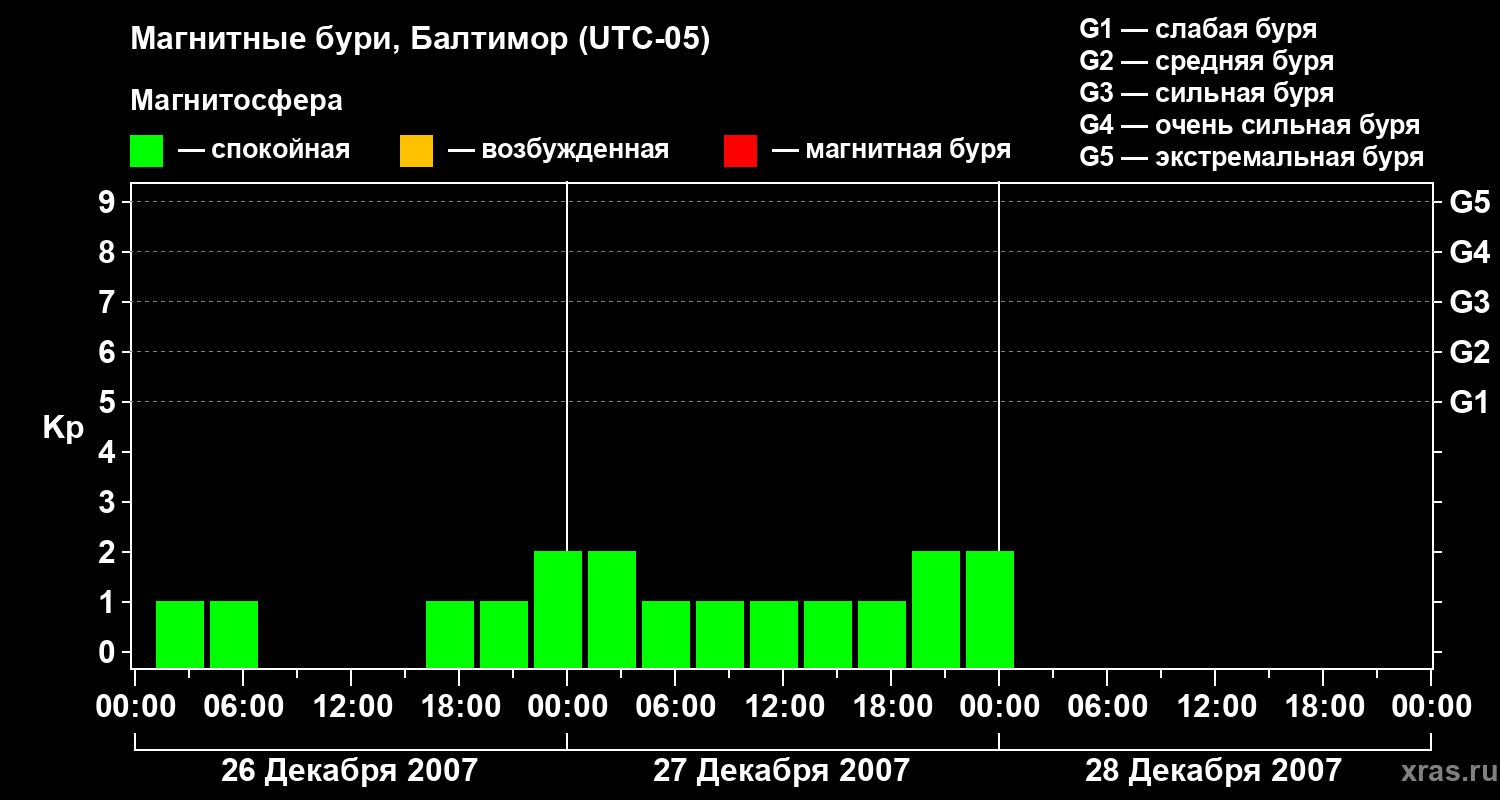Image resolution: width=1500 pixels, height=800 pixels.
Task: Click the Kp 2 bar crossing midnight into 28 December
Action: coord(990,609)
